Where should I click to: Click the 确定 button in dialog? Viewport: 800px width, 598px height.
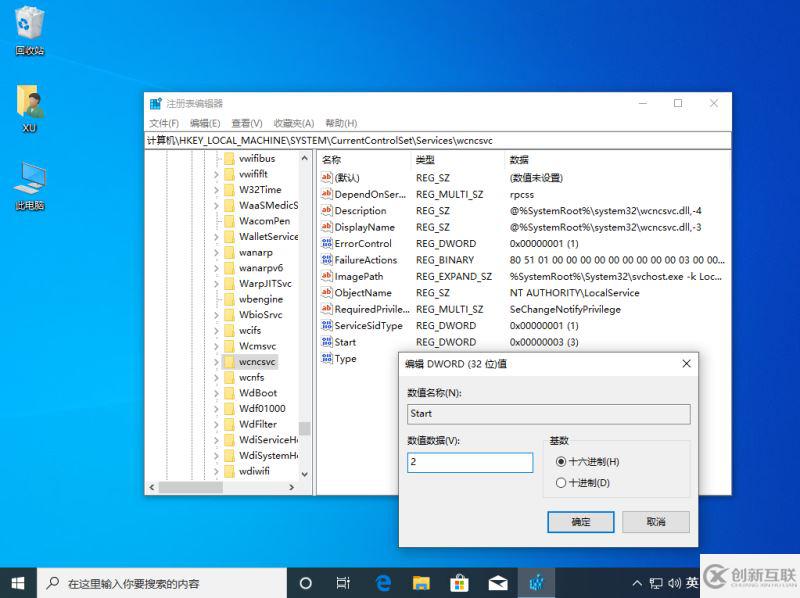pyautogui.click(x=580, y=522)
